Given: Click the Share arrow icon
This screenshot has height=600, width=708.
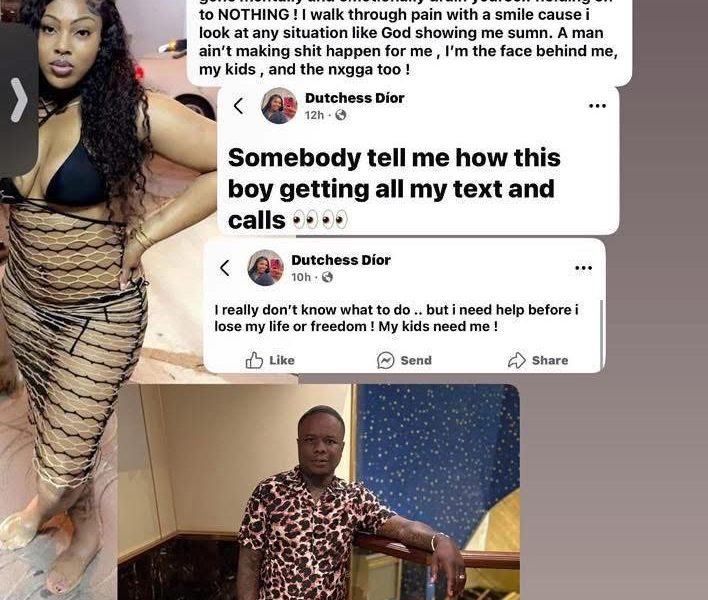Looking at the screenshot, I should click(x=517, y=360).
